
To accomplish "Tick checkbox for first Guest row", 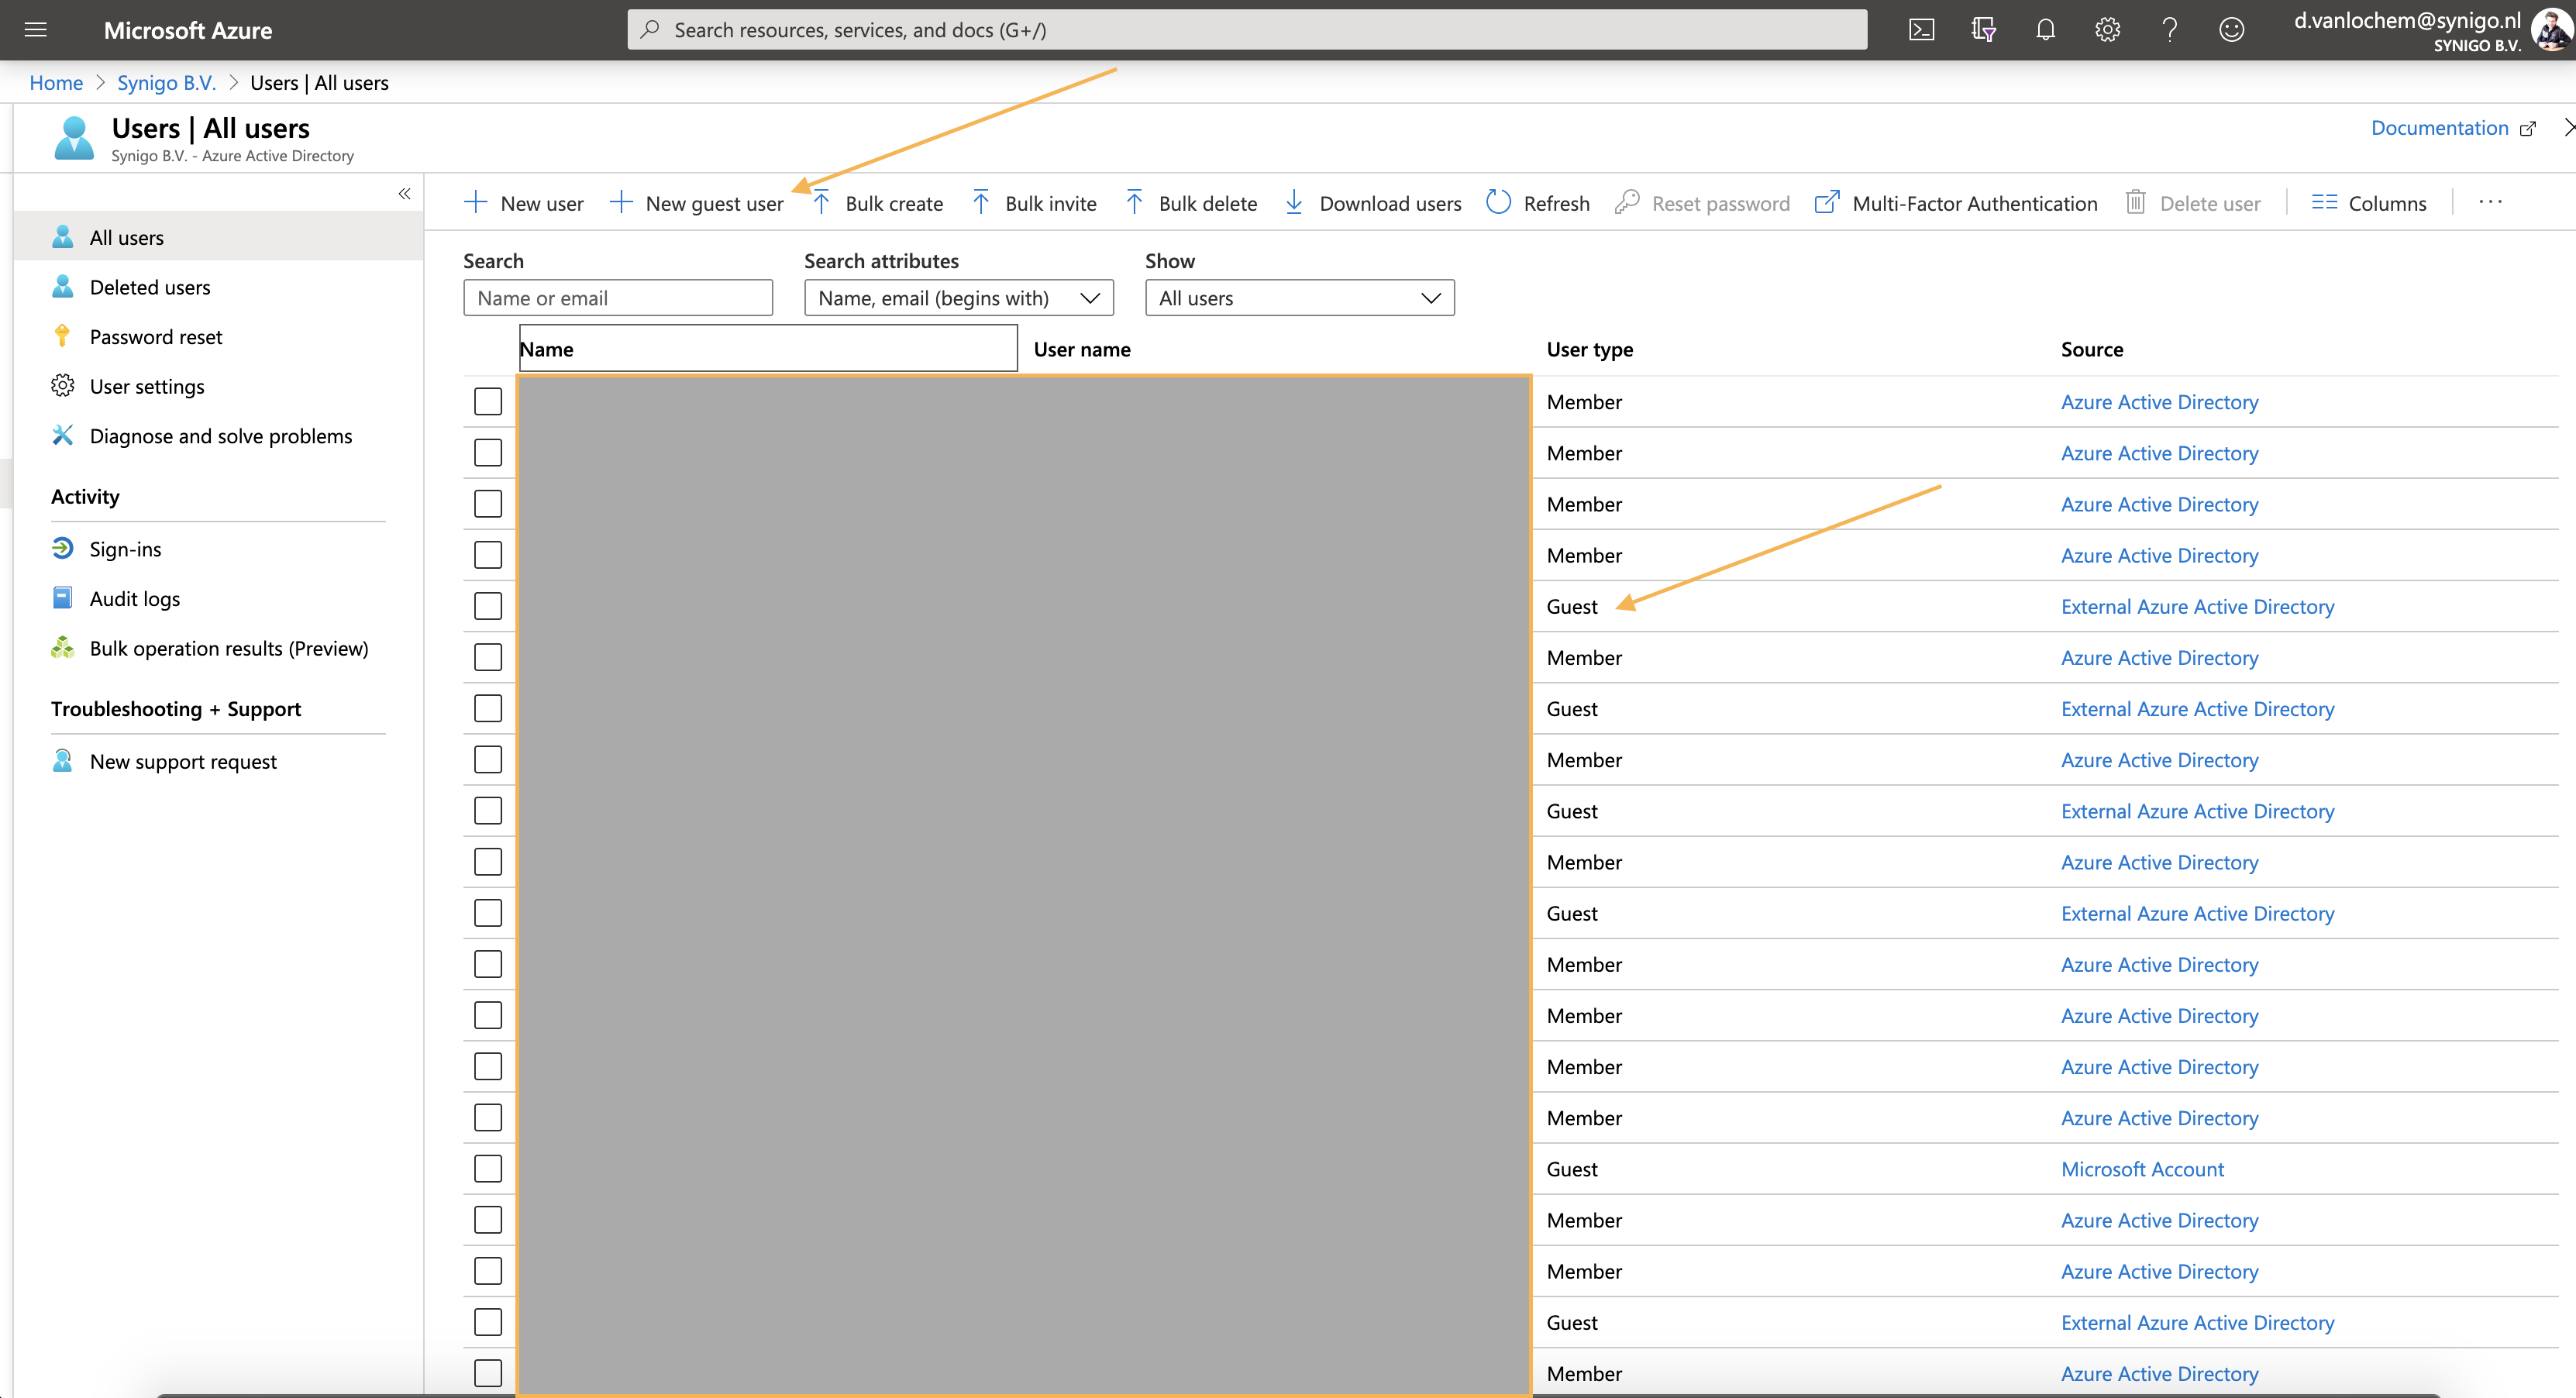I will pyautogui.click(x=488, y=606).
